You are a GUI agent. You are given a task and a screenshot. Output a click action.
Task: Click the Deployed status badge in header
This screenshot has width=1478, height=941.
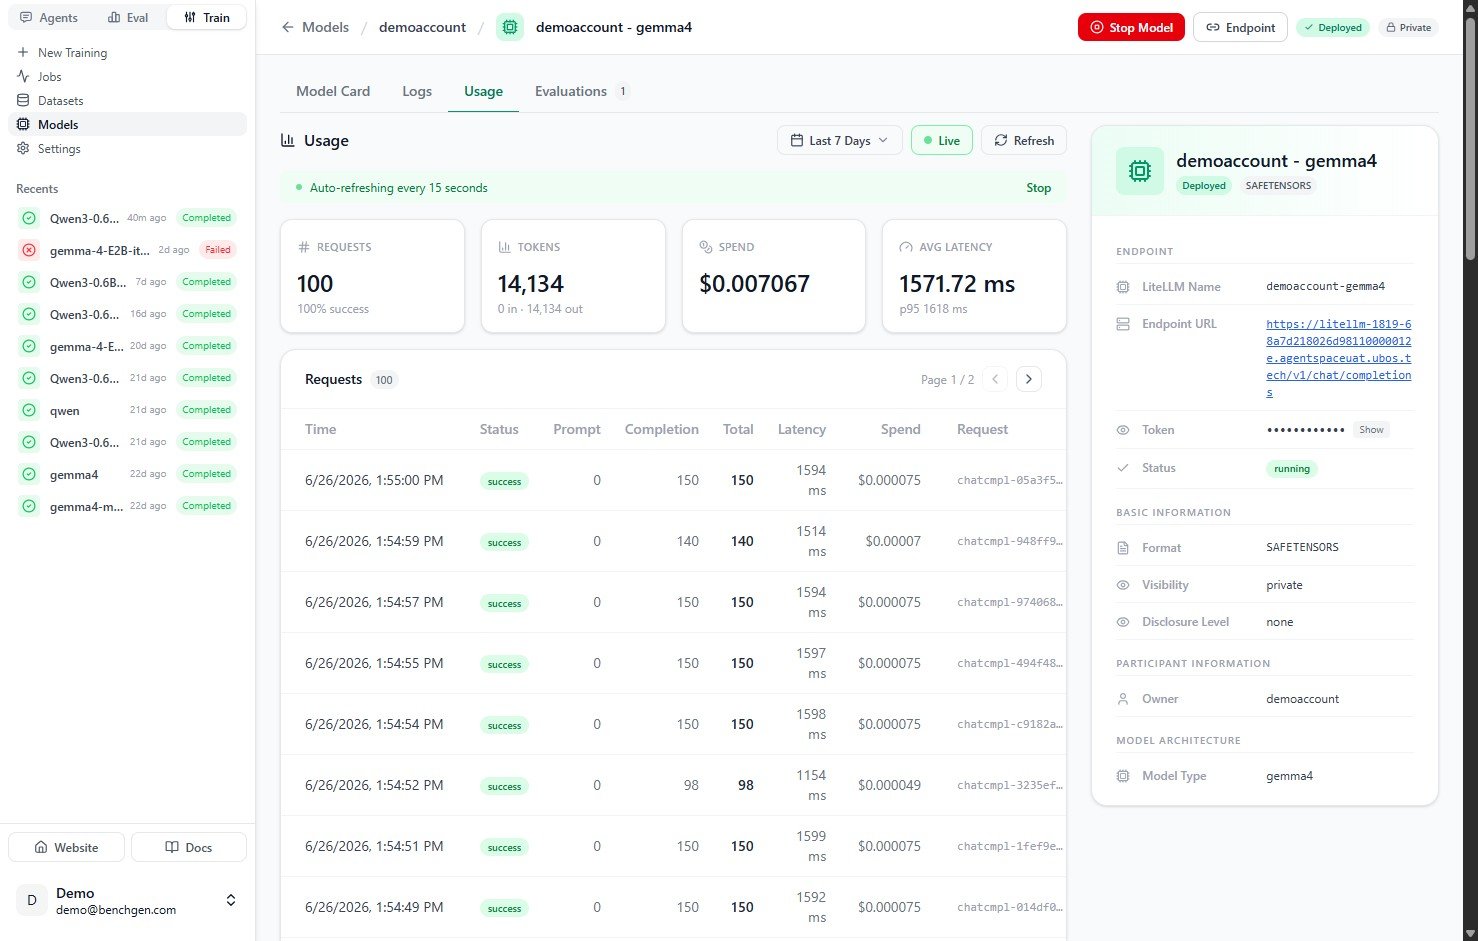click(1332, 27)
